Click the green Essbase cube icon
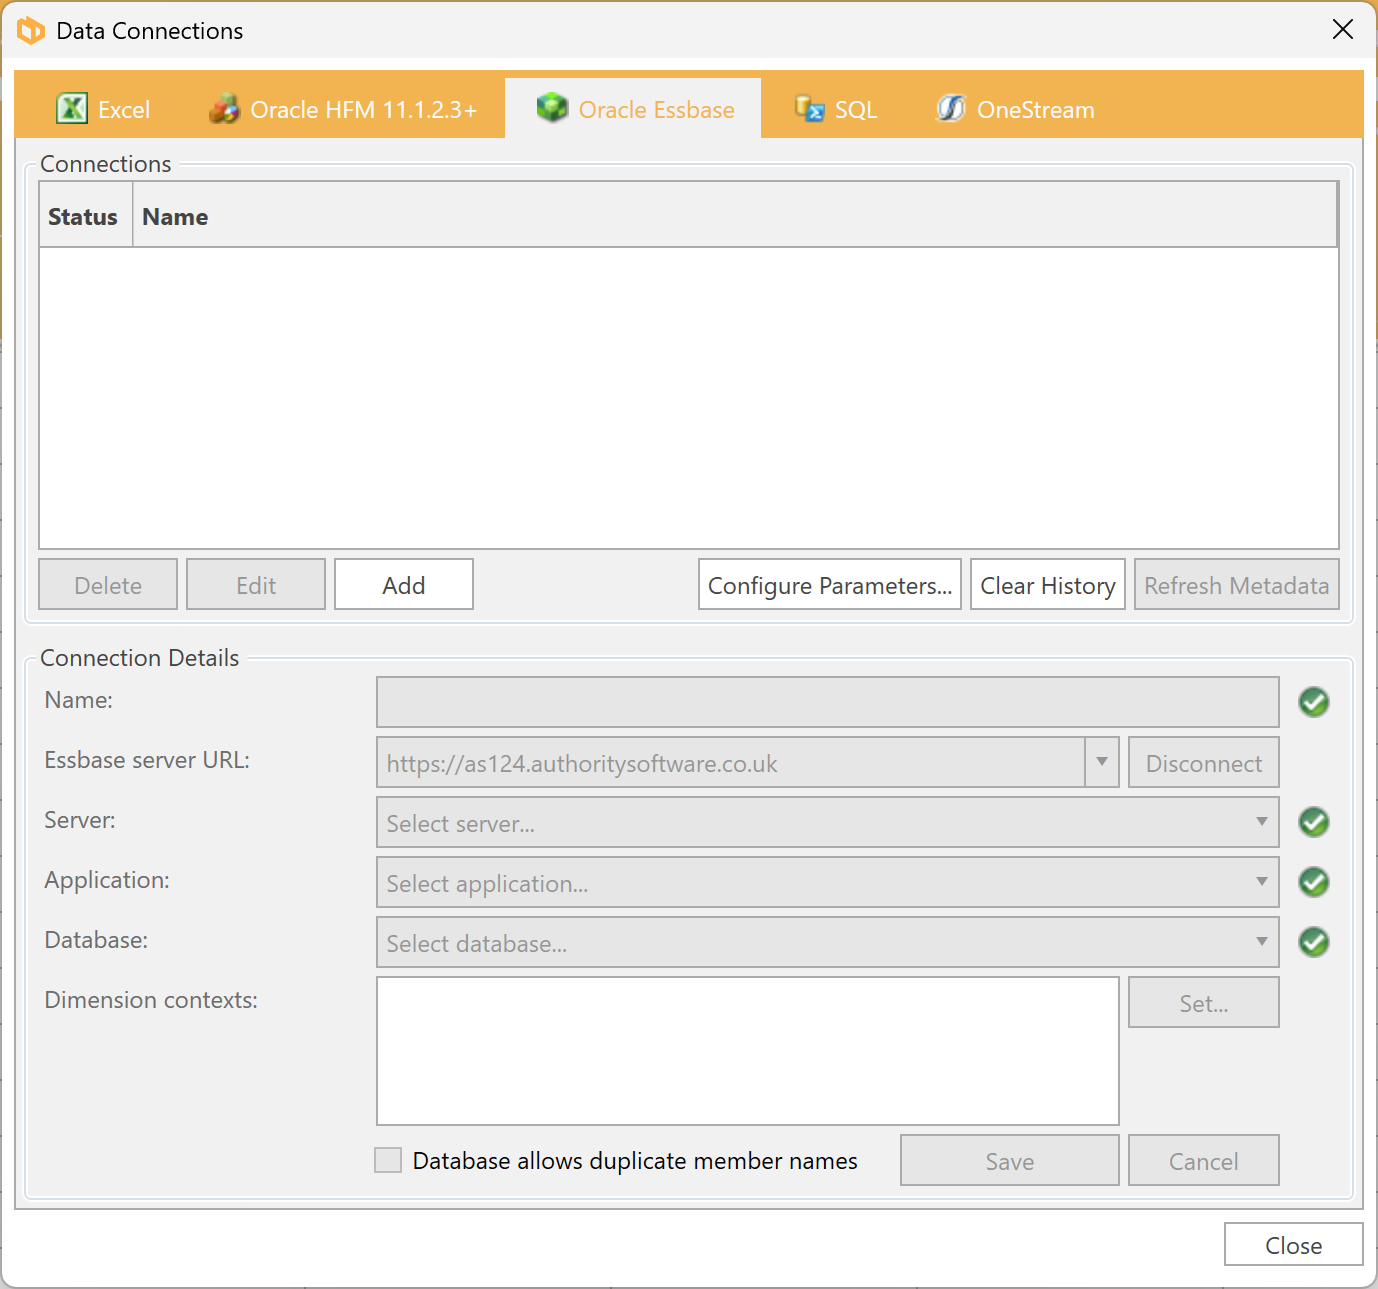This screenshot has width=1378, height=1289. tap(552, 107)
